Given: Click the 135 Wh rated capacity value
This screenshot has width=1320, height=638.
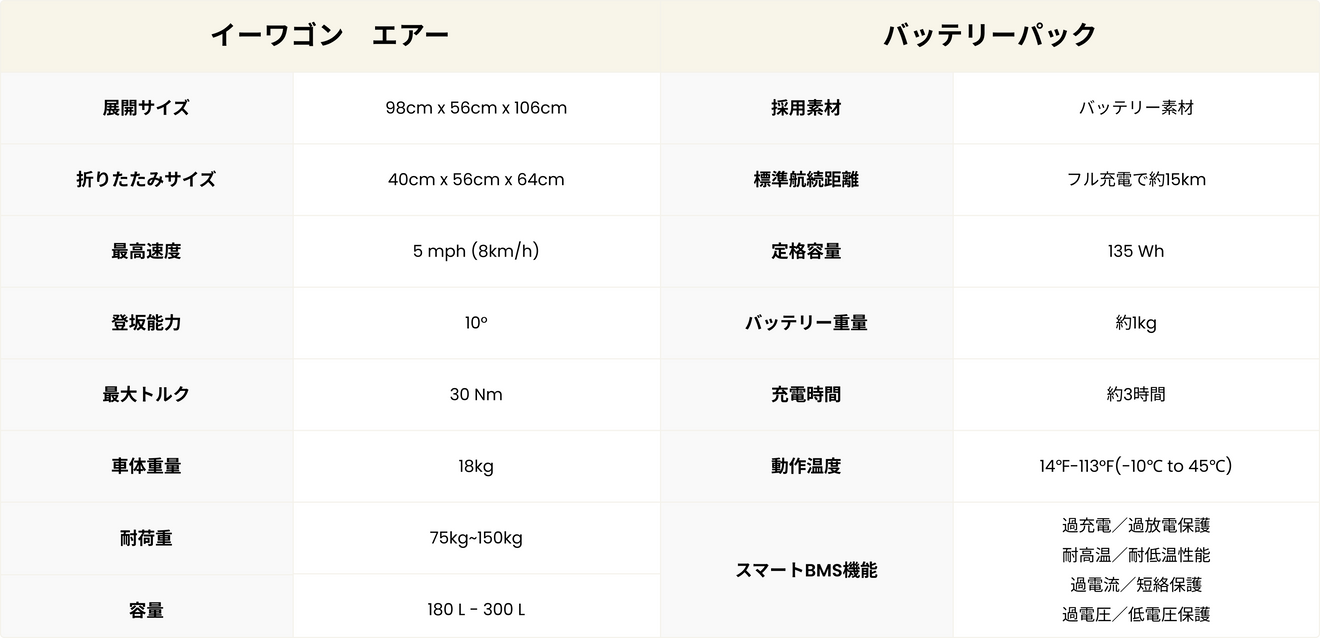Looking at the screenshot, I should [1136, 252].
